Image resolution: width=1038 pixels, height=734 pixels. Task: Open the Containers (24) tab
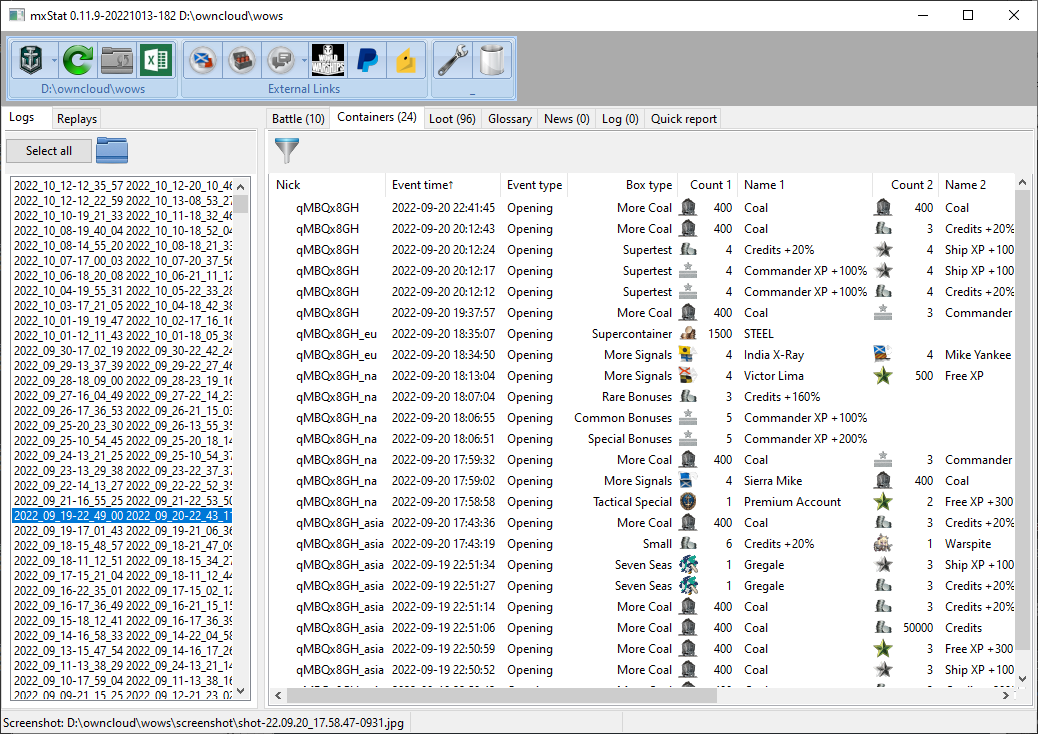click(377, 117)
